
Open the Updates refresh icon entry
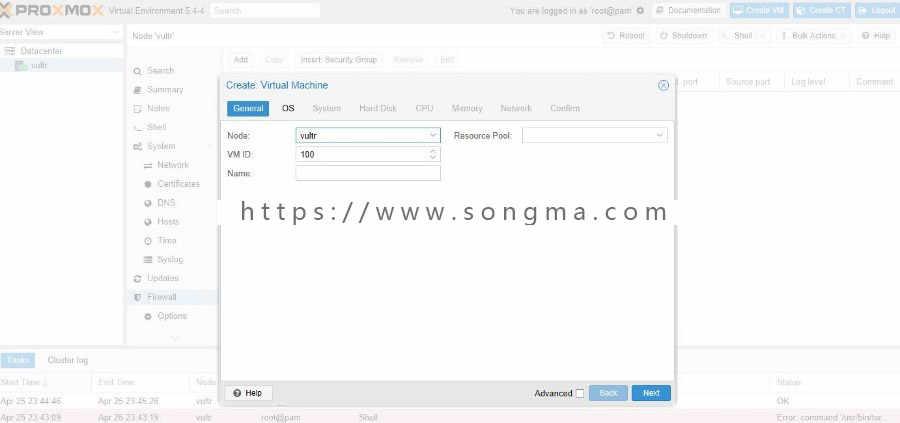[138, 278]
